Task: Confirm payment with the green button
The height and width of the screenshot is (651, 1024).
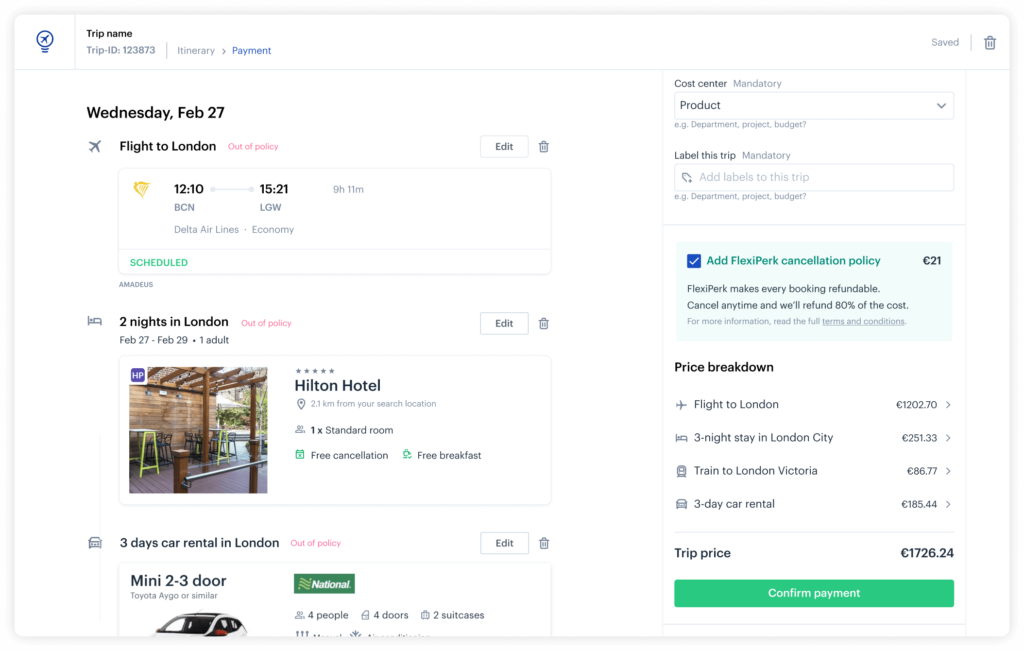Action: (x=814, y=593)
